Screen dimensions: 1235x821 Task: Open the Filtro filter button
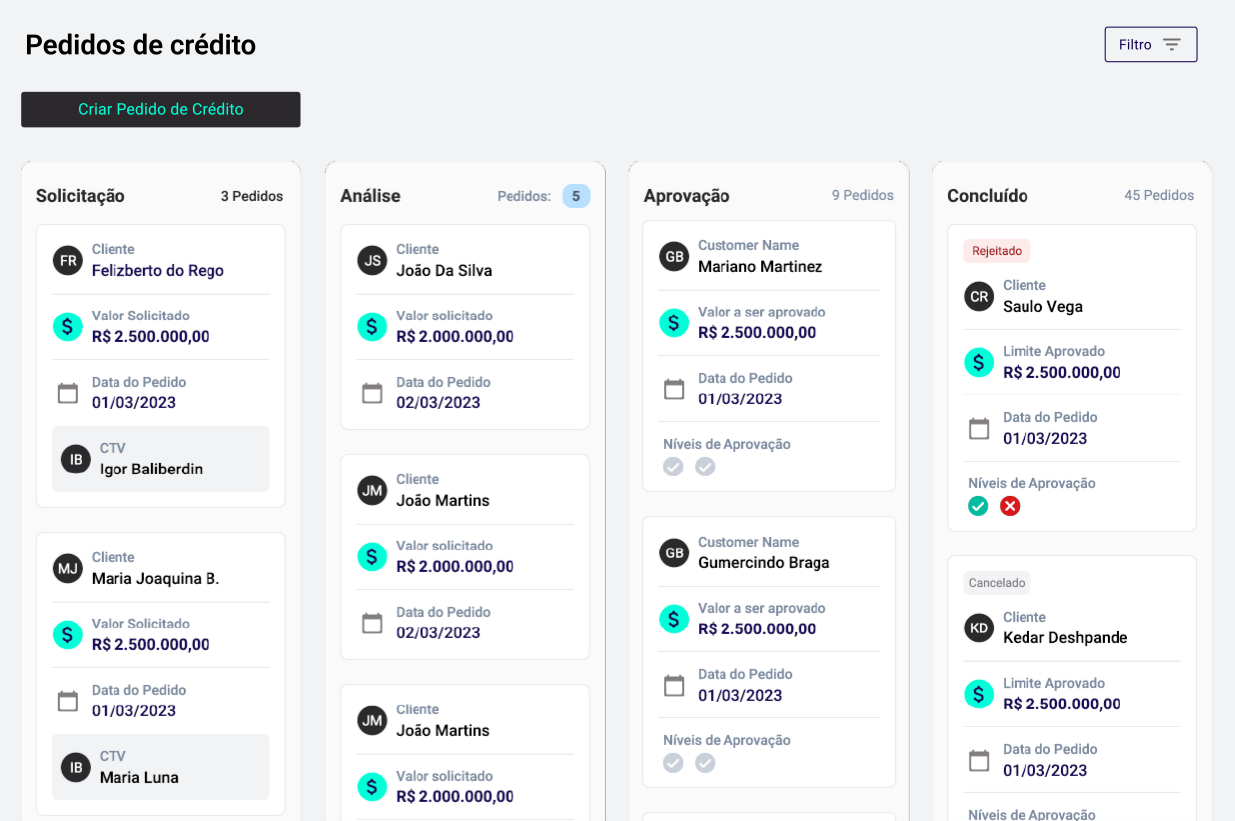point(1150,44)
